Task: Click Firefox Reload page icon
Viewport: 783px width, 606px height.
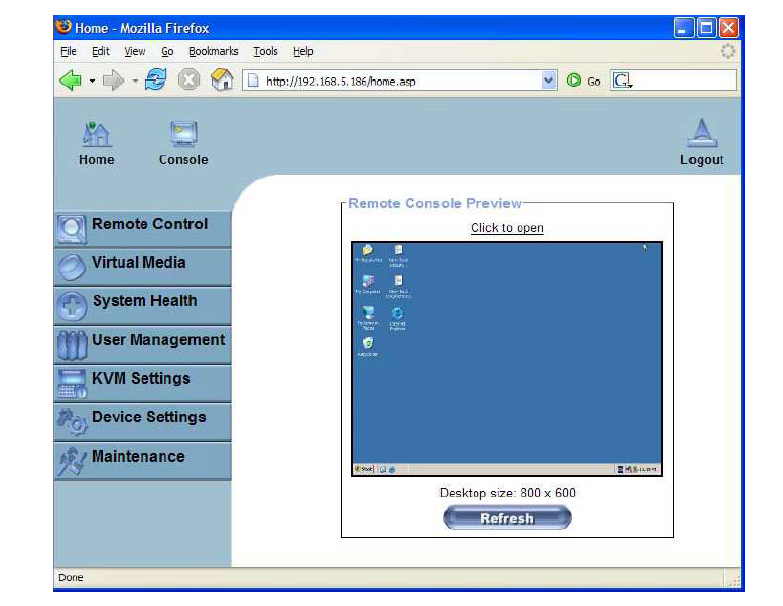Action: click(155, 81)
